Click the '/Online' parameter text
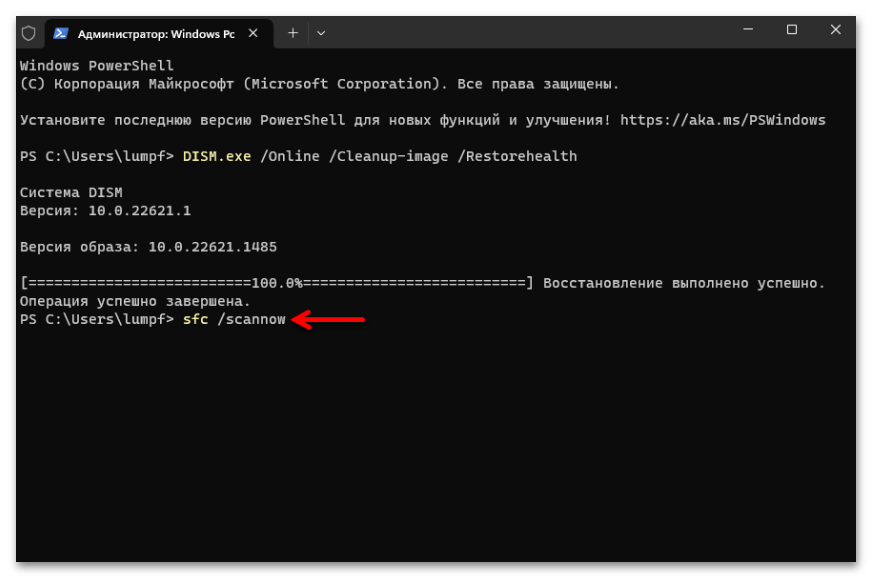 coord(290,156)
